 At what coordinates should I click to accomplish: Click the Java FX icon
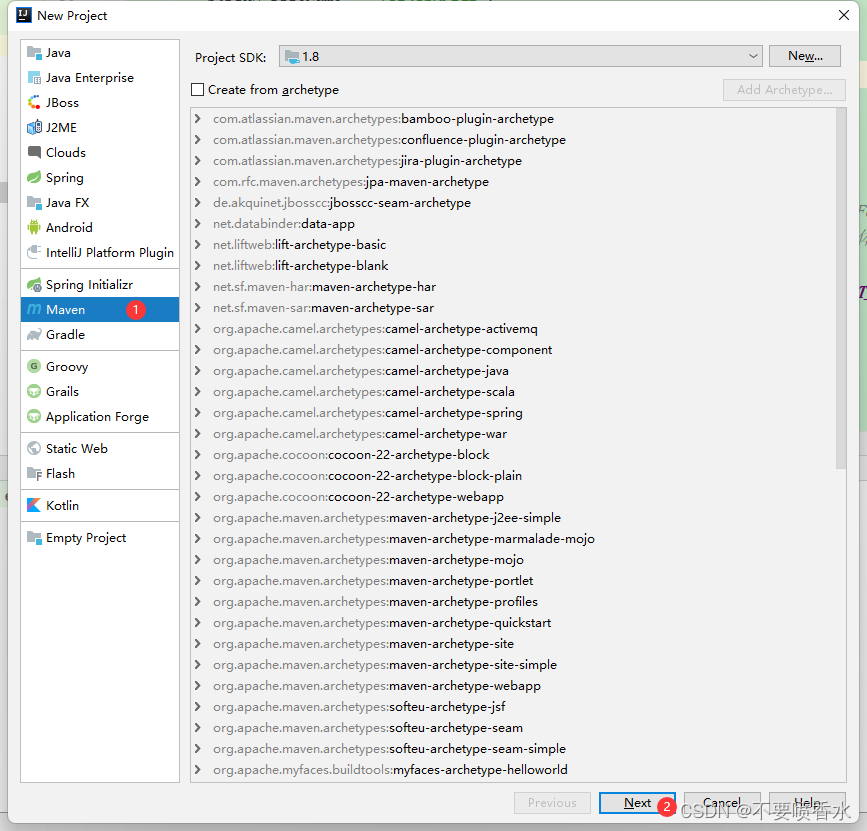(34, 203)
